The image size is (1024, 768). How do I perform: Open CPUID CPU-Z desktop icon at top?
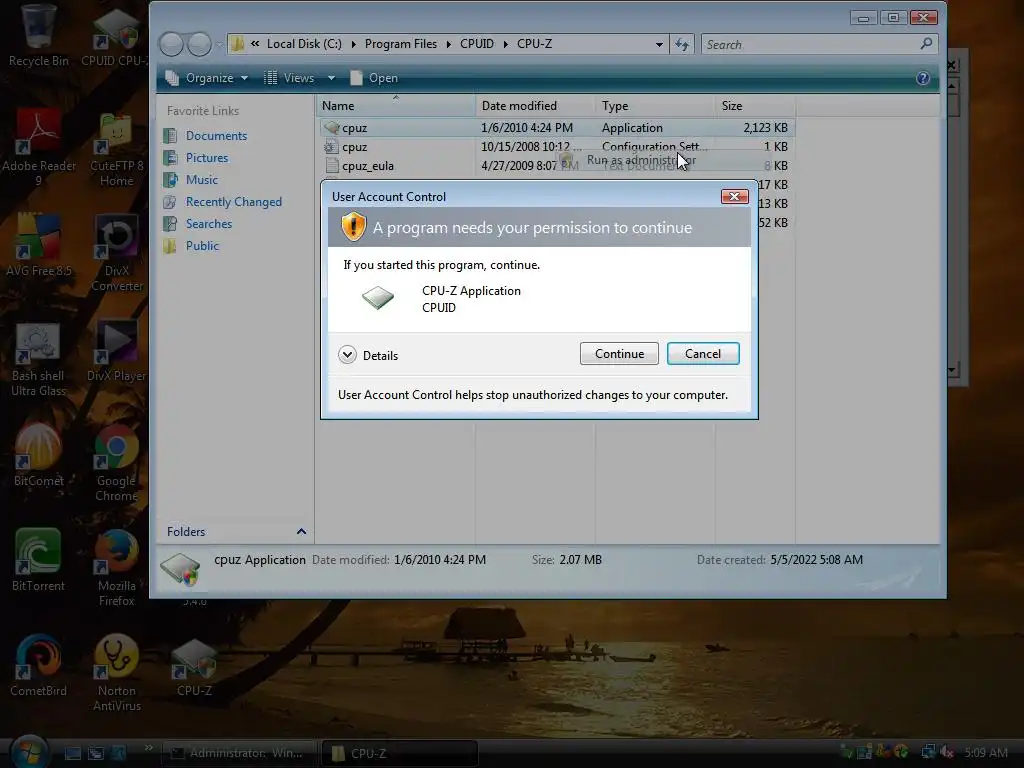(x=115, y=37)
